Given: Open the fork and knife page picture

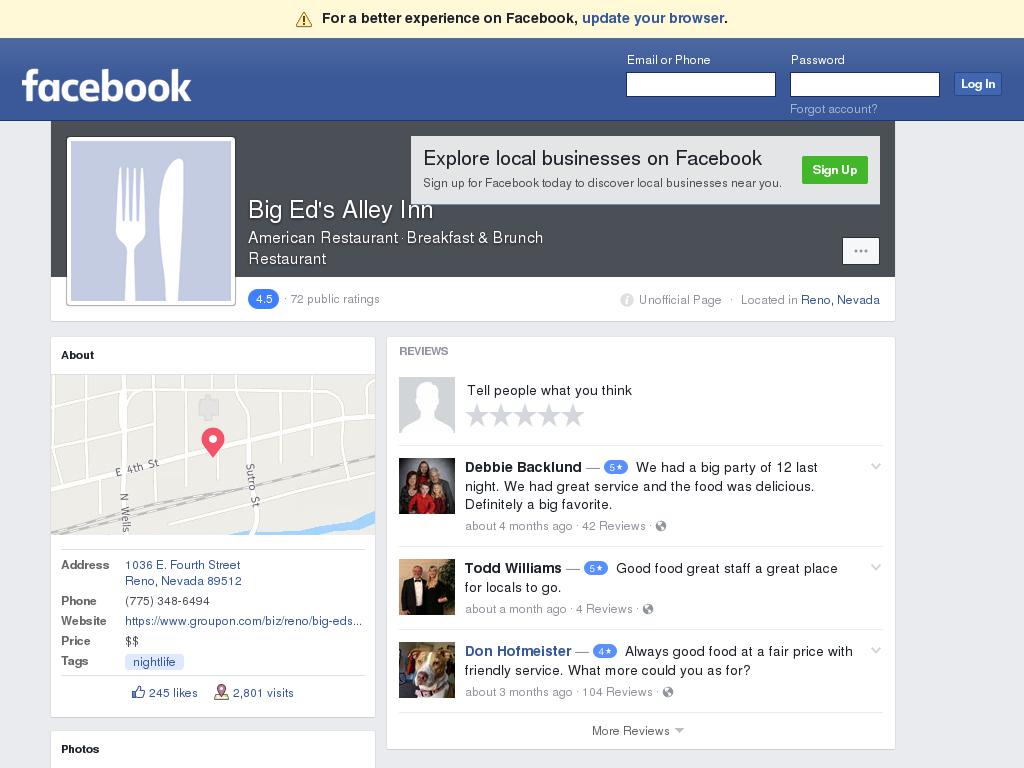Looking at the screenshot, I should pos(151,221).
